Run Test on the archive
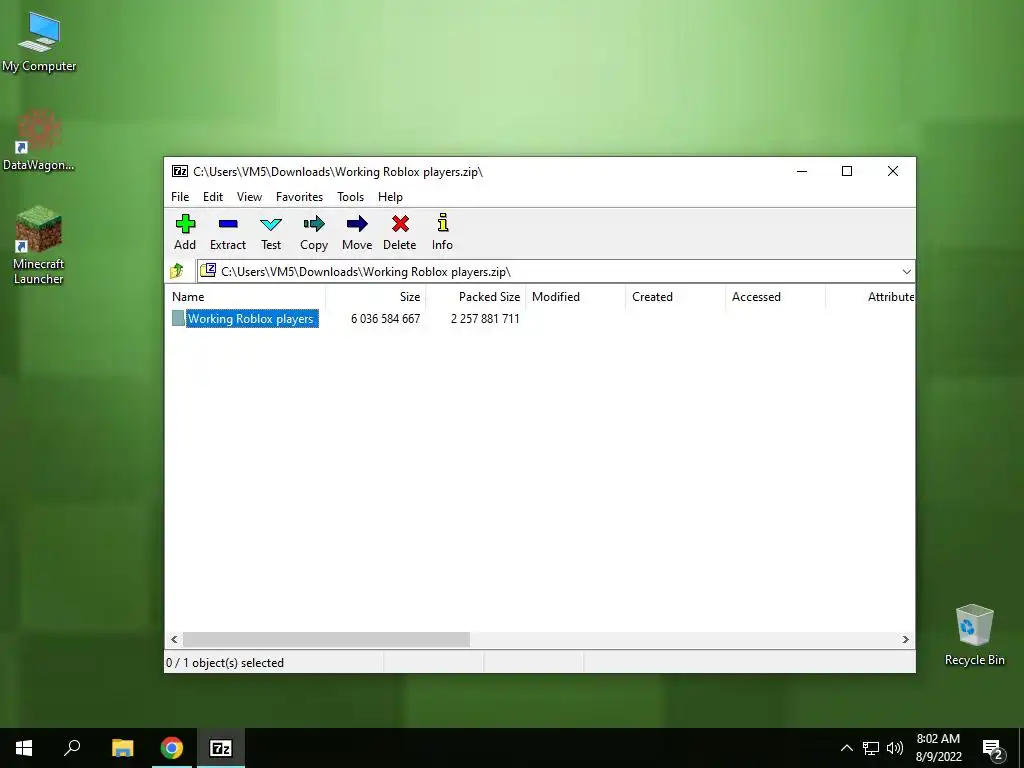1024x768 pixels. (x=271, y=232)
